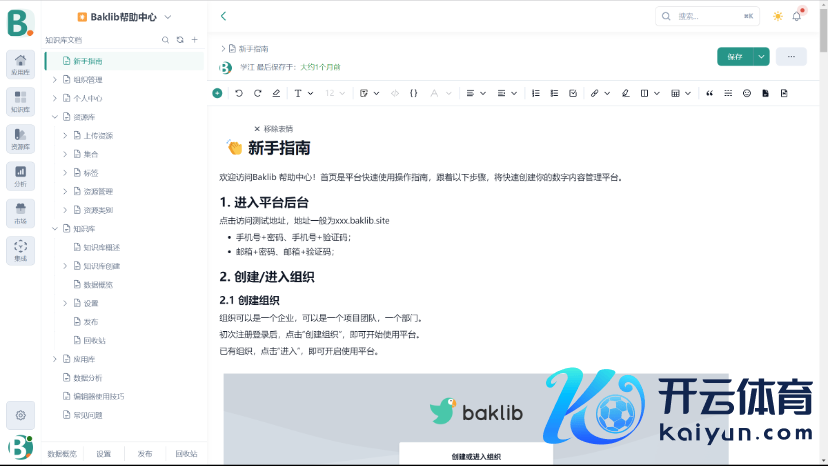Viewport: 828px width, 466px height.
Task: Open dropdown arrow beside 保存 button
Action: coord(762,57)
